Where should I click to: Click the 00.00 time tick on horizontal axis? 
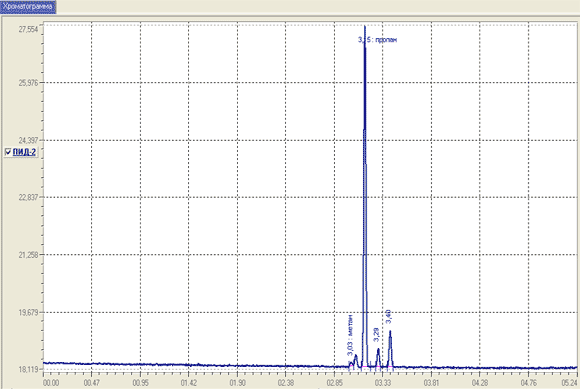click(51, 383)
